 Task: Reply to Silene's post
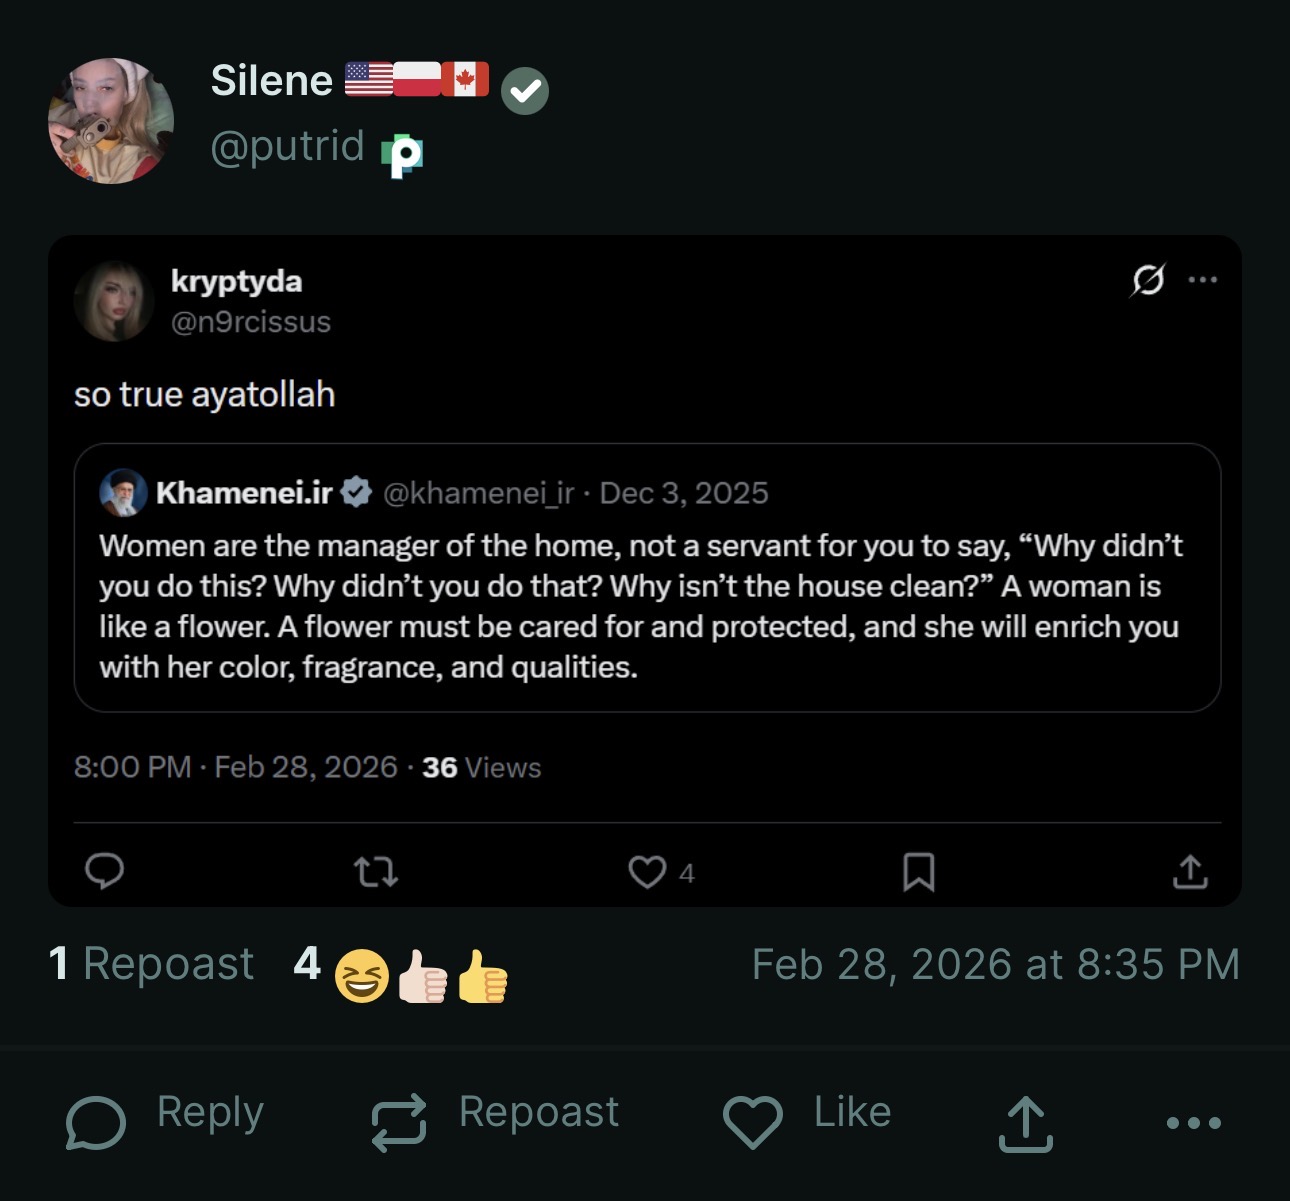(x=165, y=1116)
